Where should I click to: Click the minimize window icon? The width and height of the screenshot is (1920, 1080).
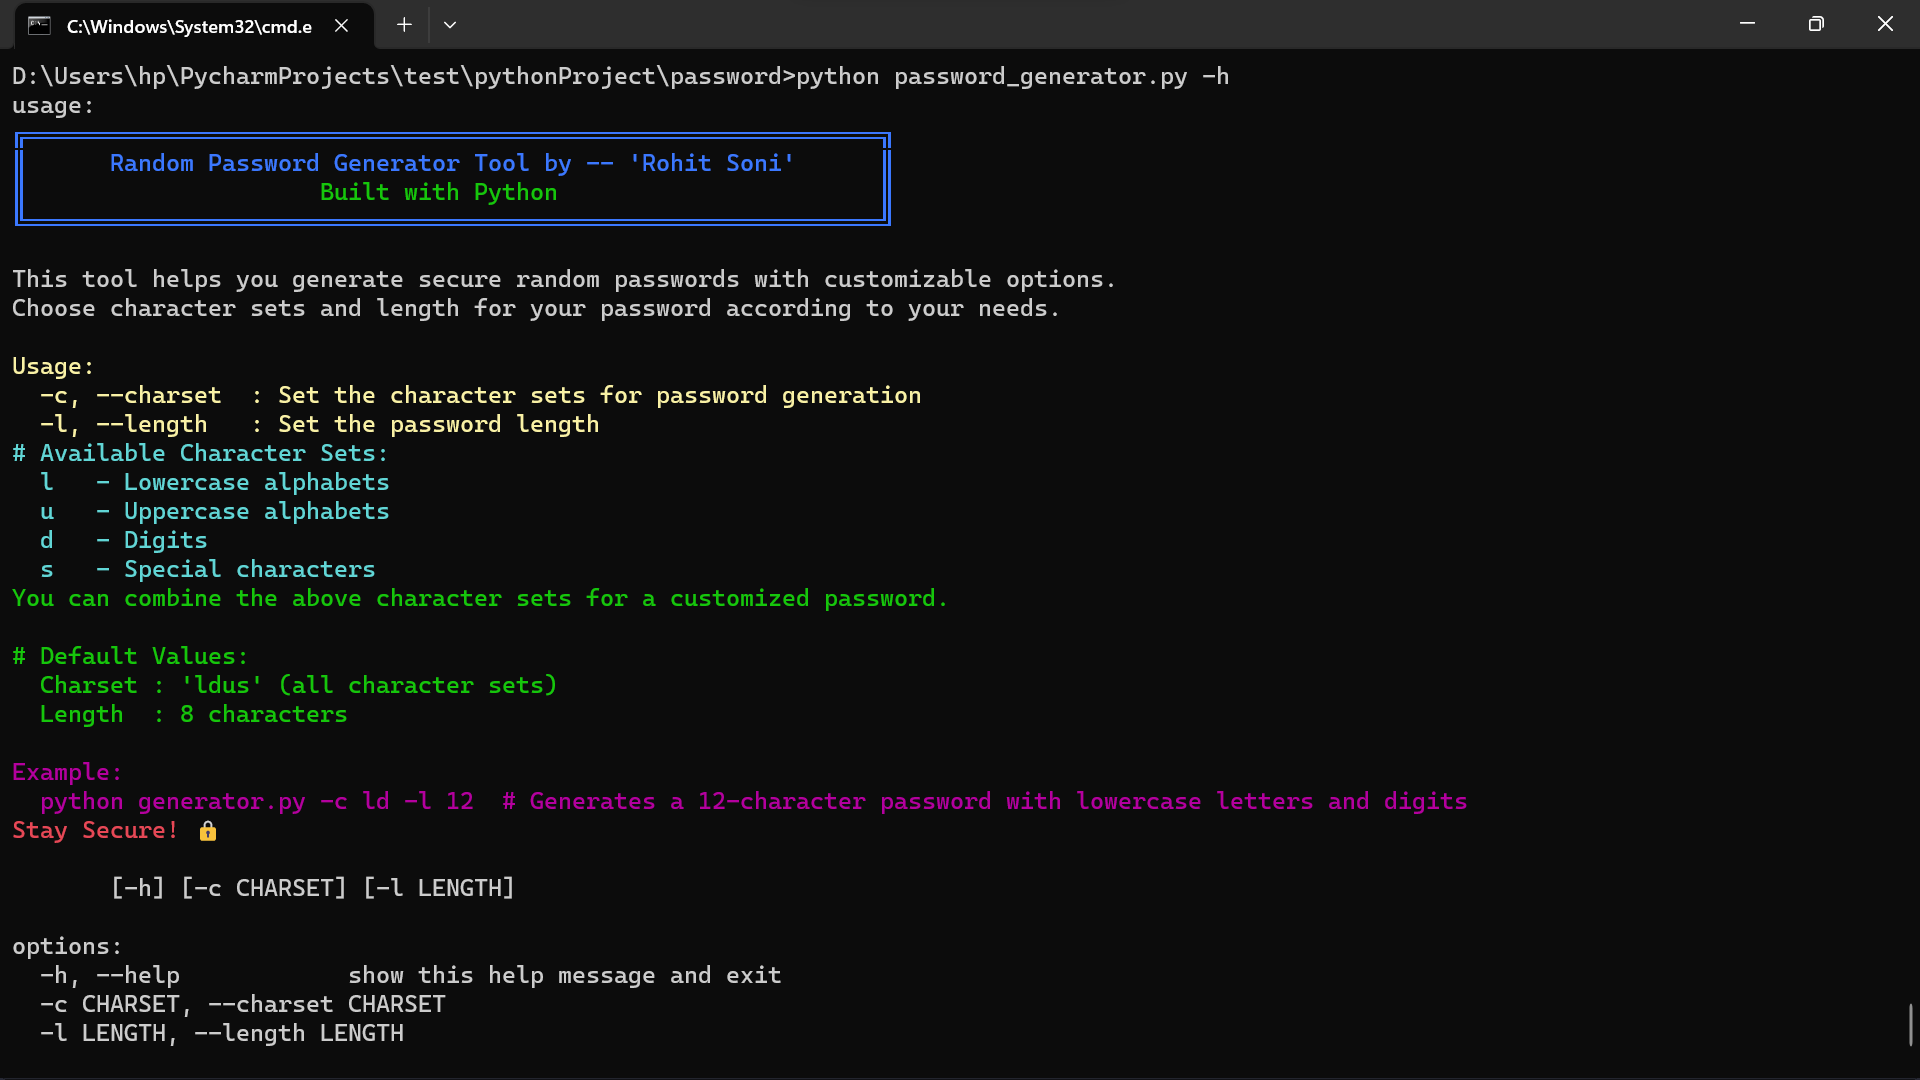1747,23
